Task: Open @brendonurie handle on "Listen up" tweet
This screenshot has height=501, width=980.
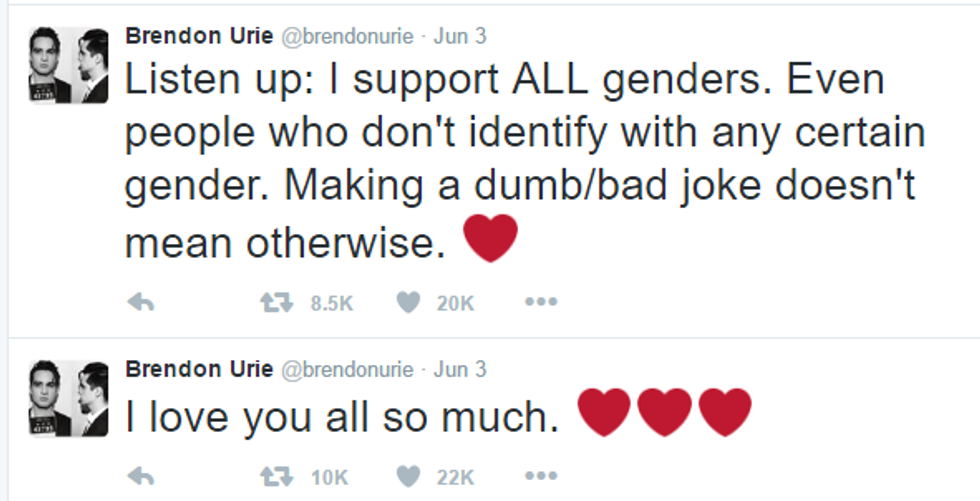Action: 347,37
